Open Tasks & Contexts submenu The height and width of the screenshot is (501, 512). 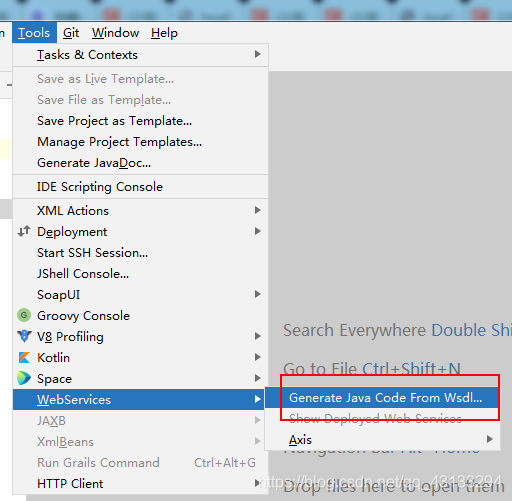[x=140, y=54]
